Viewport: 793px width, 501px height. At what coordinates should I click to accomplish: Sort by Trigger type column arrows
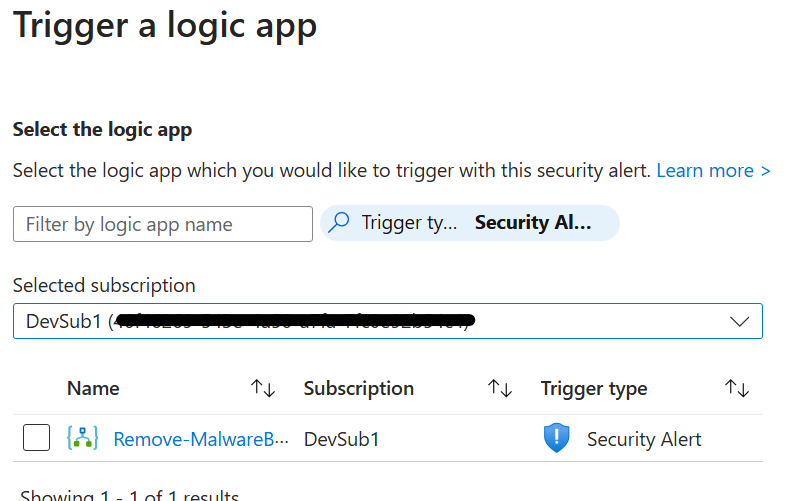coord(737,388)
